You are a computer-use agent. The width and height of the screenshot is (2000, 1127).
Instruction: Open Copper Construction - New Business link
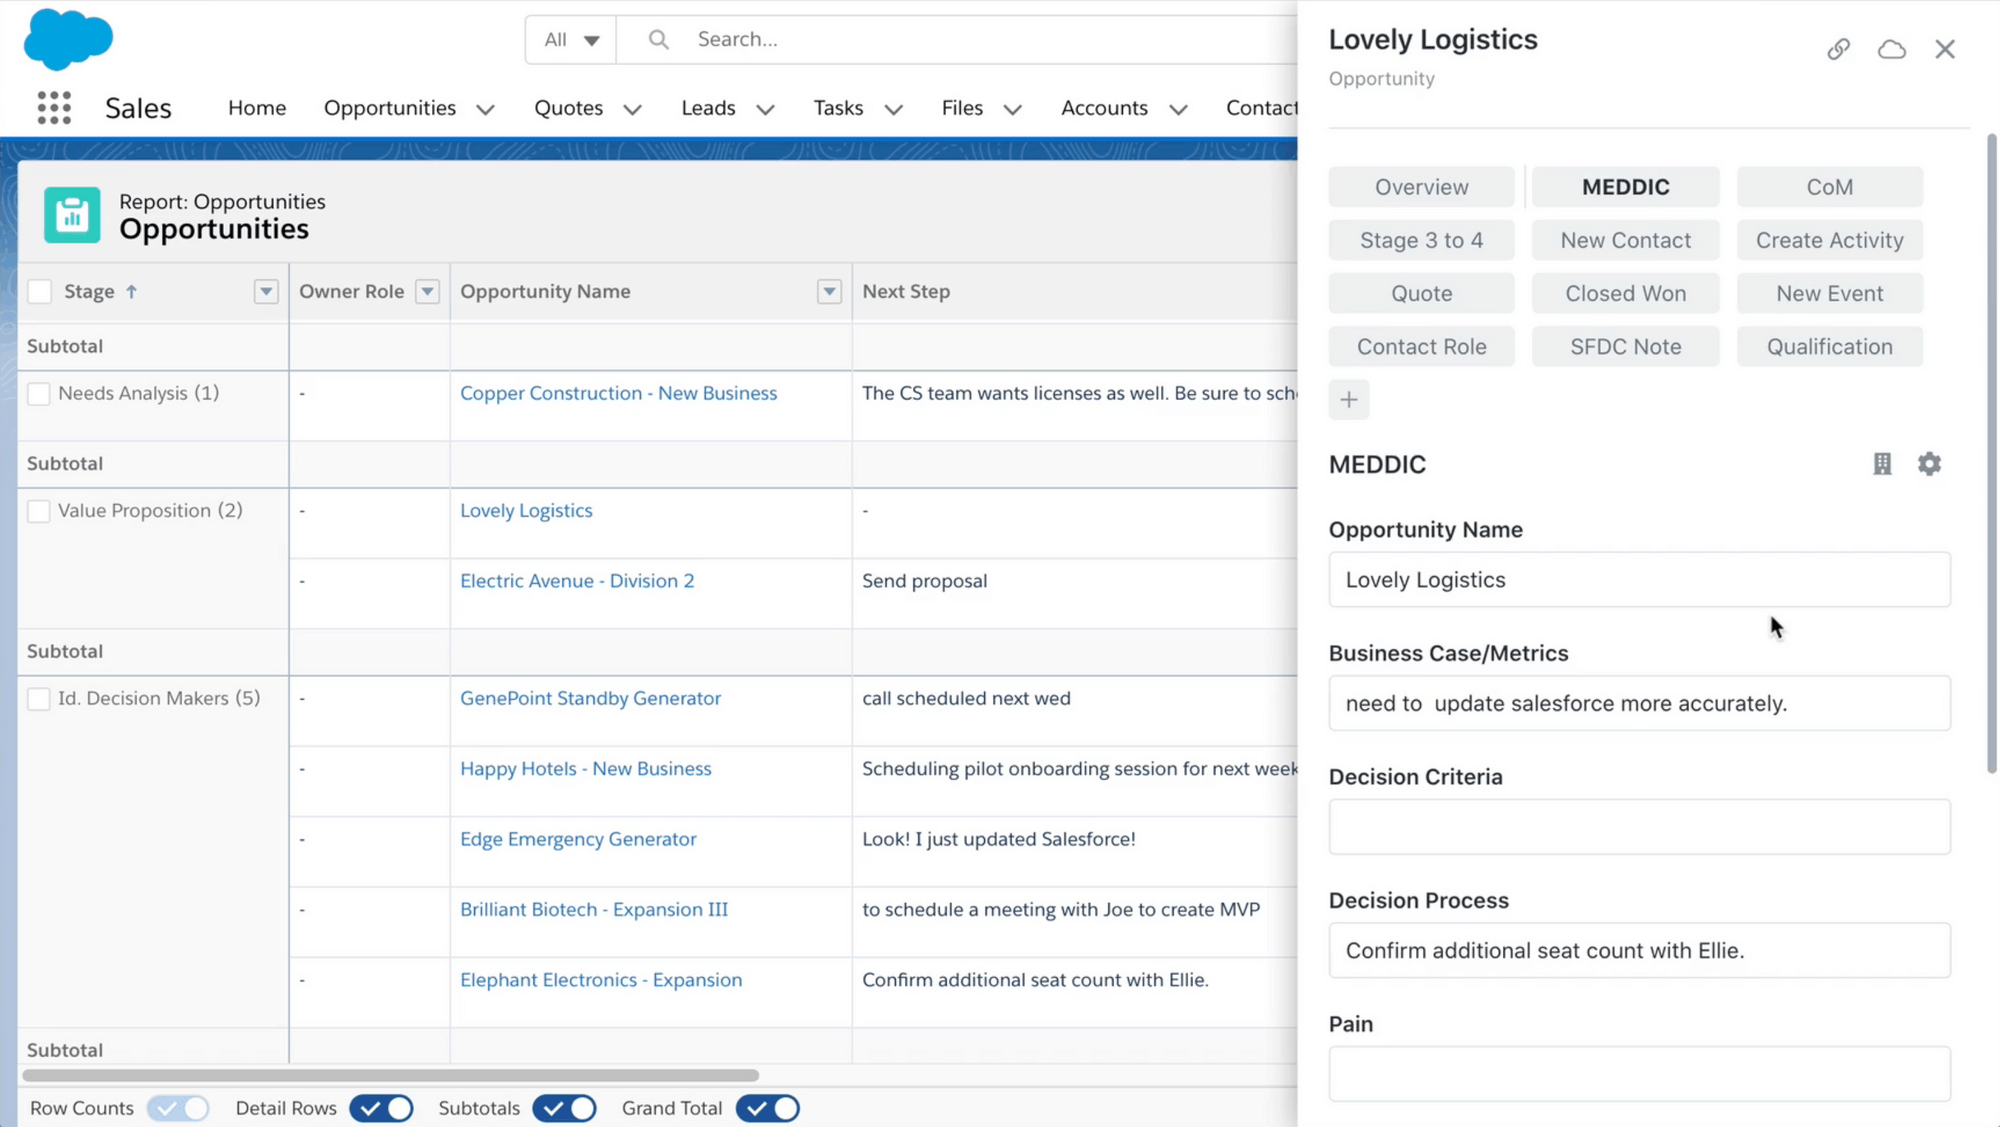tap(618, 393)
